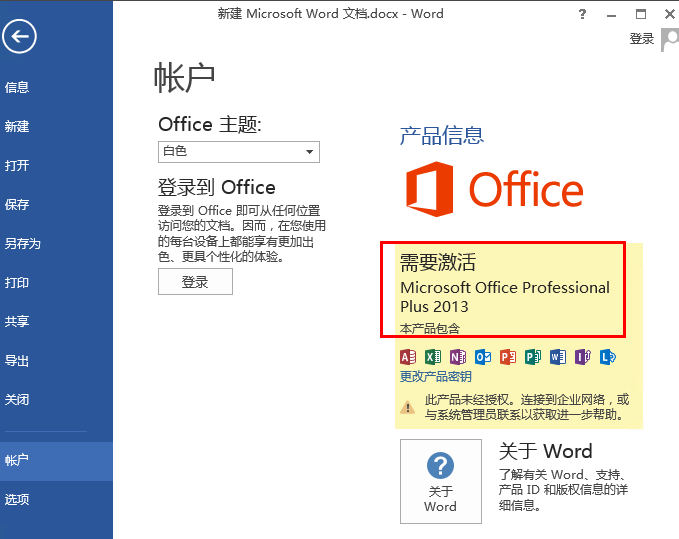The image size is (679, 539).
Task: Click the Publisher app icon
Action: pyautogui.click(x=533, y=357)
